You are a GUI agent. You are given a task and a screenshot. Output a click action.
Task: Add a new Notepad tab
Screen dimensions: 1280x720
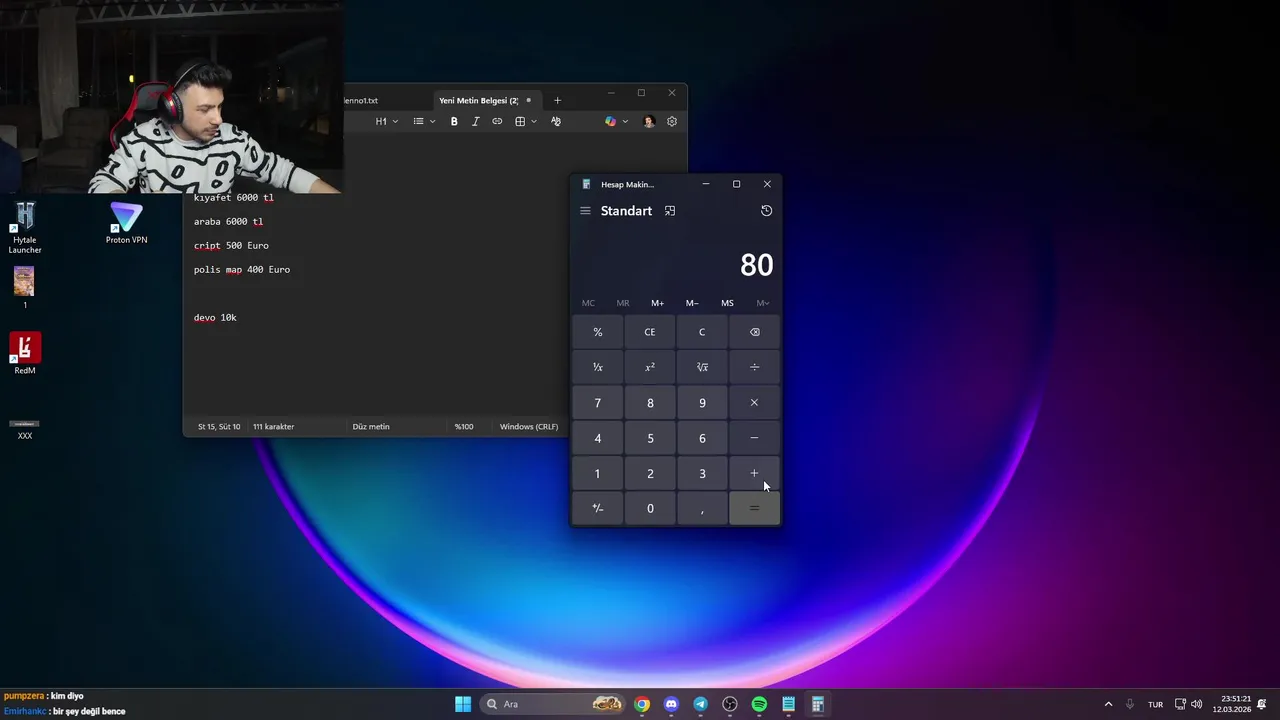[x=557, y=100]
